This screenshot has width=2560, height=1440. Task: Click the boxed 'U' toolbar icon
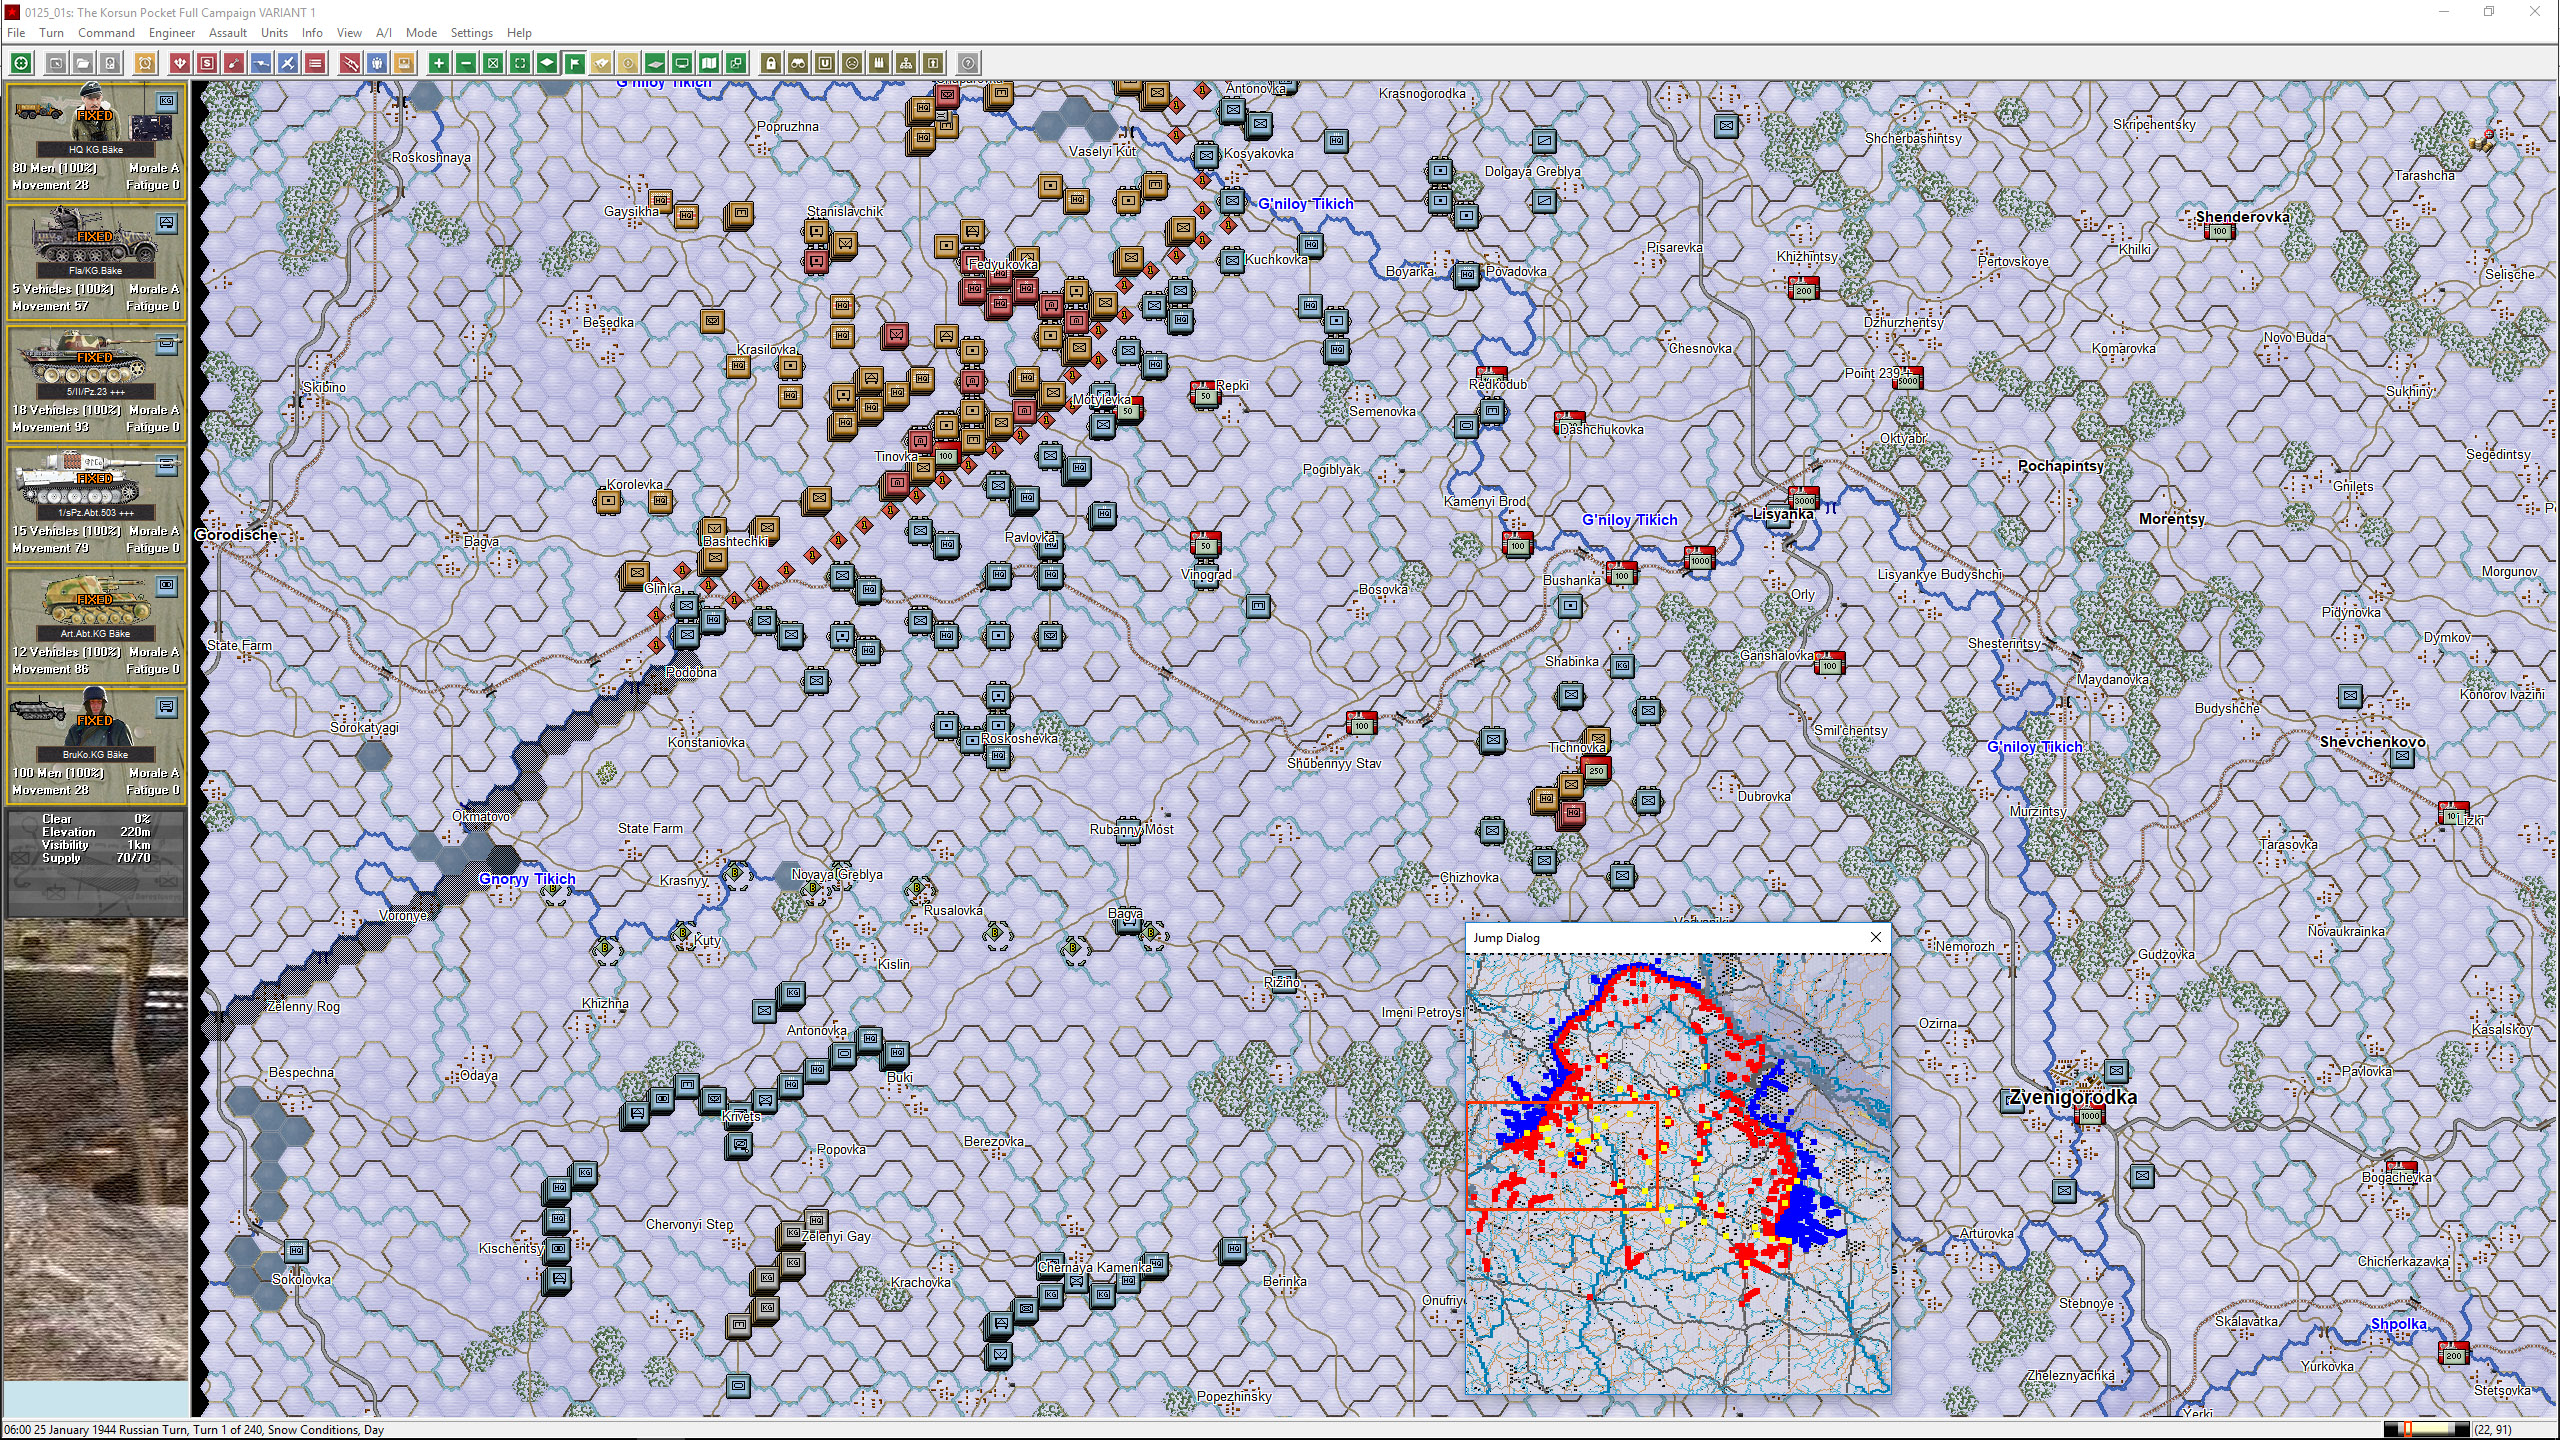pos(825,63)
